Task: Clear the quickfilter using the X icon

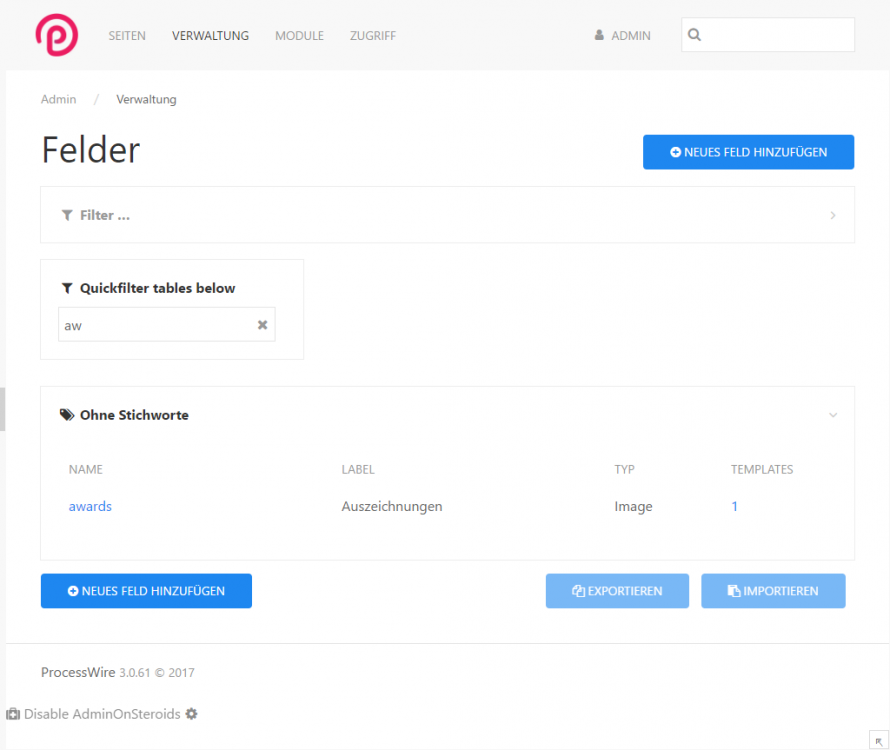Action: [262, 324]
